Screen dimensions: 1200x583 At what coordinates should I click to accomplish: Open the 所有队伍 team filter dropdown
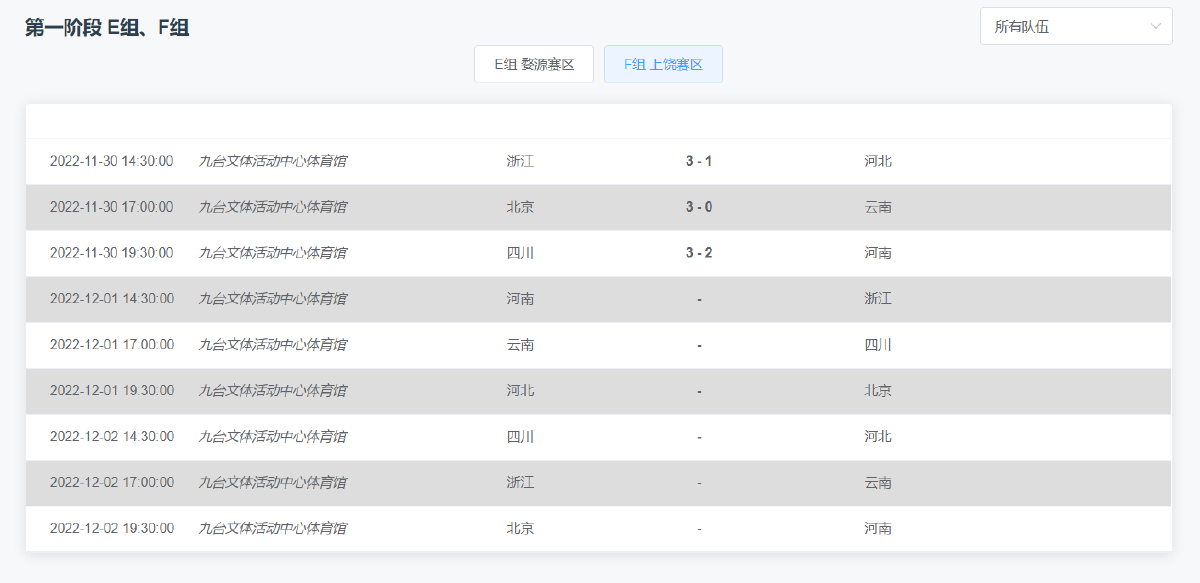point(1076,26)
